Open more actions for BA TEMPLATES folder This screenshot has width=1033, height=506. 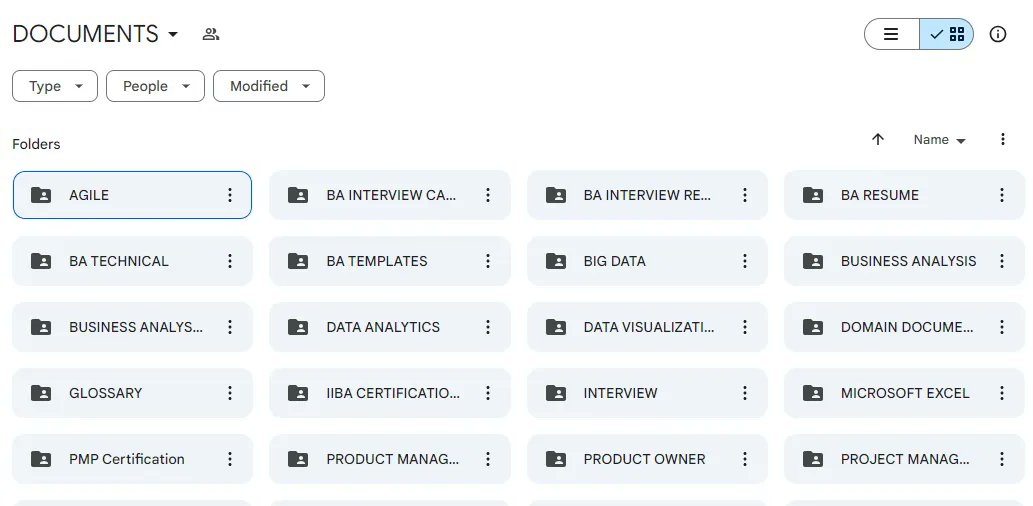pos(488,261)
